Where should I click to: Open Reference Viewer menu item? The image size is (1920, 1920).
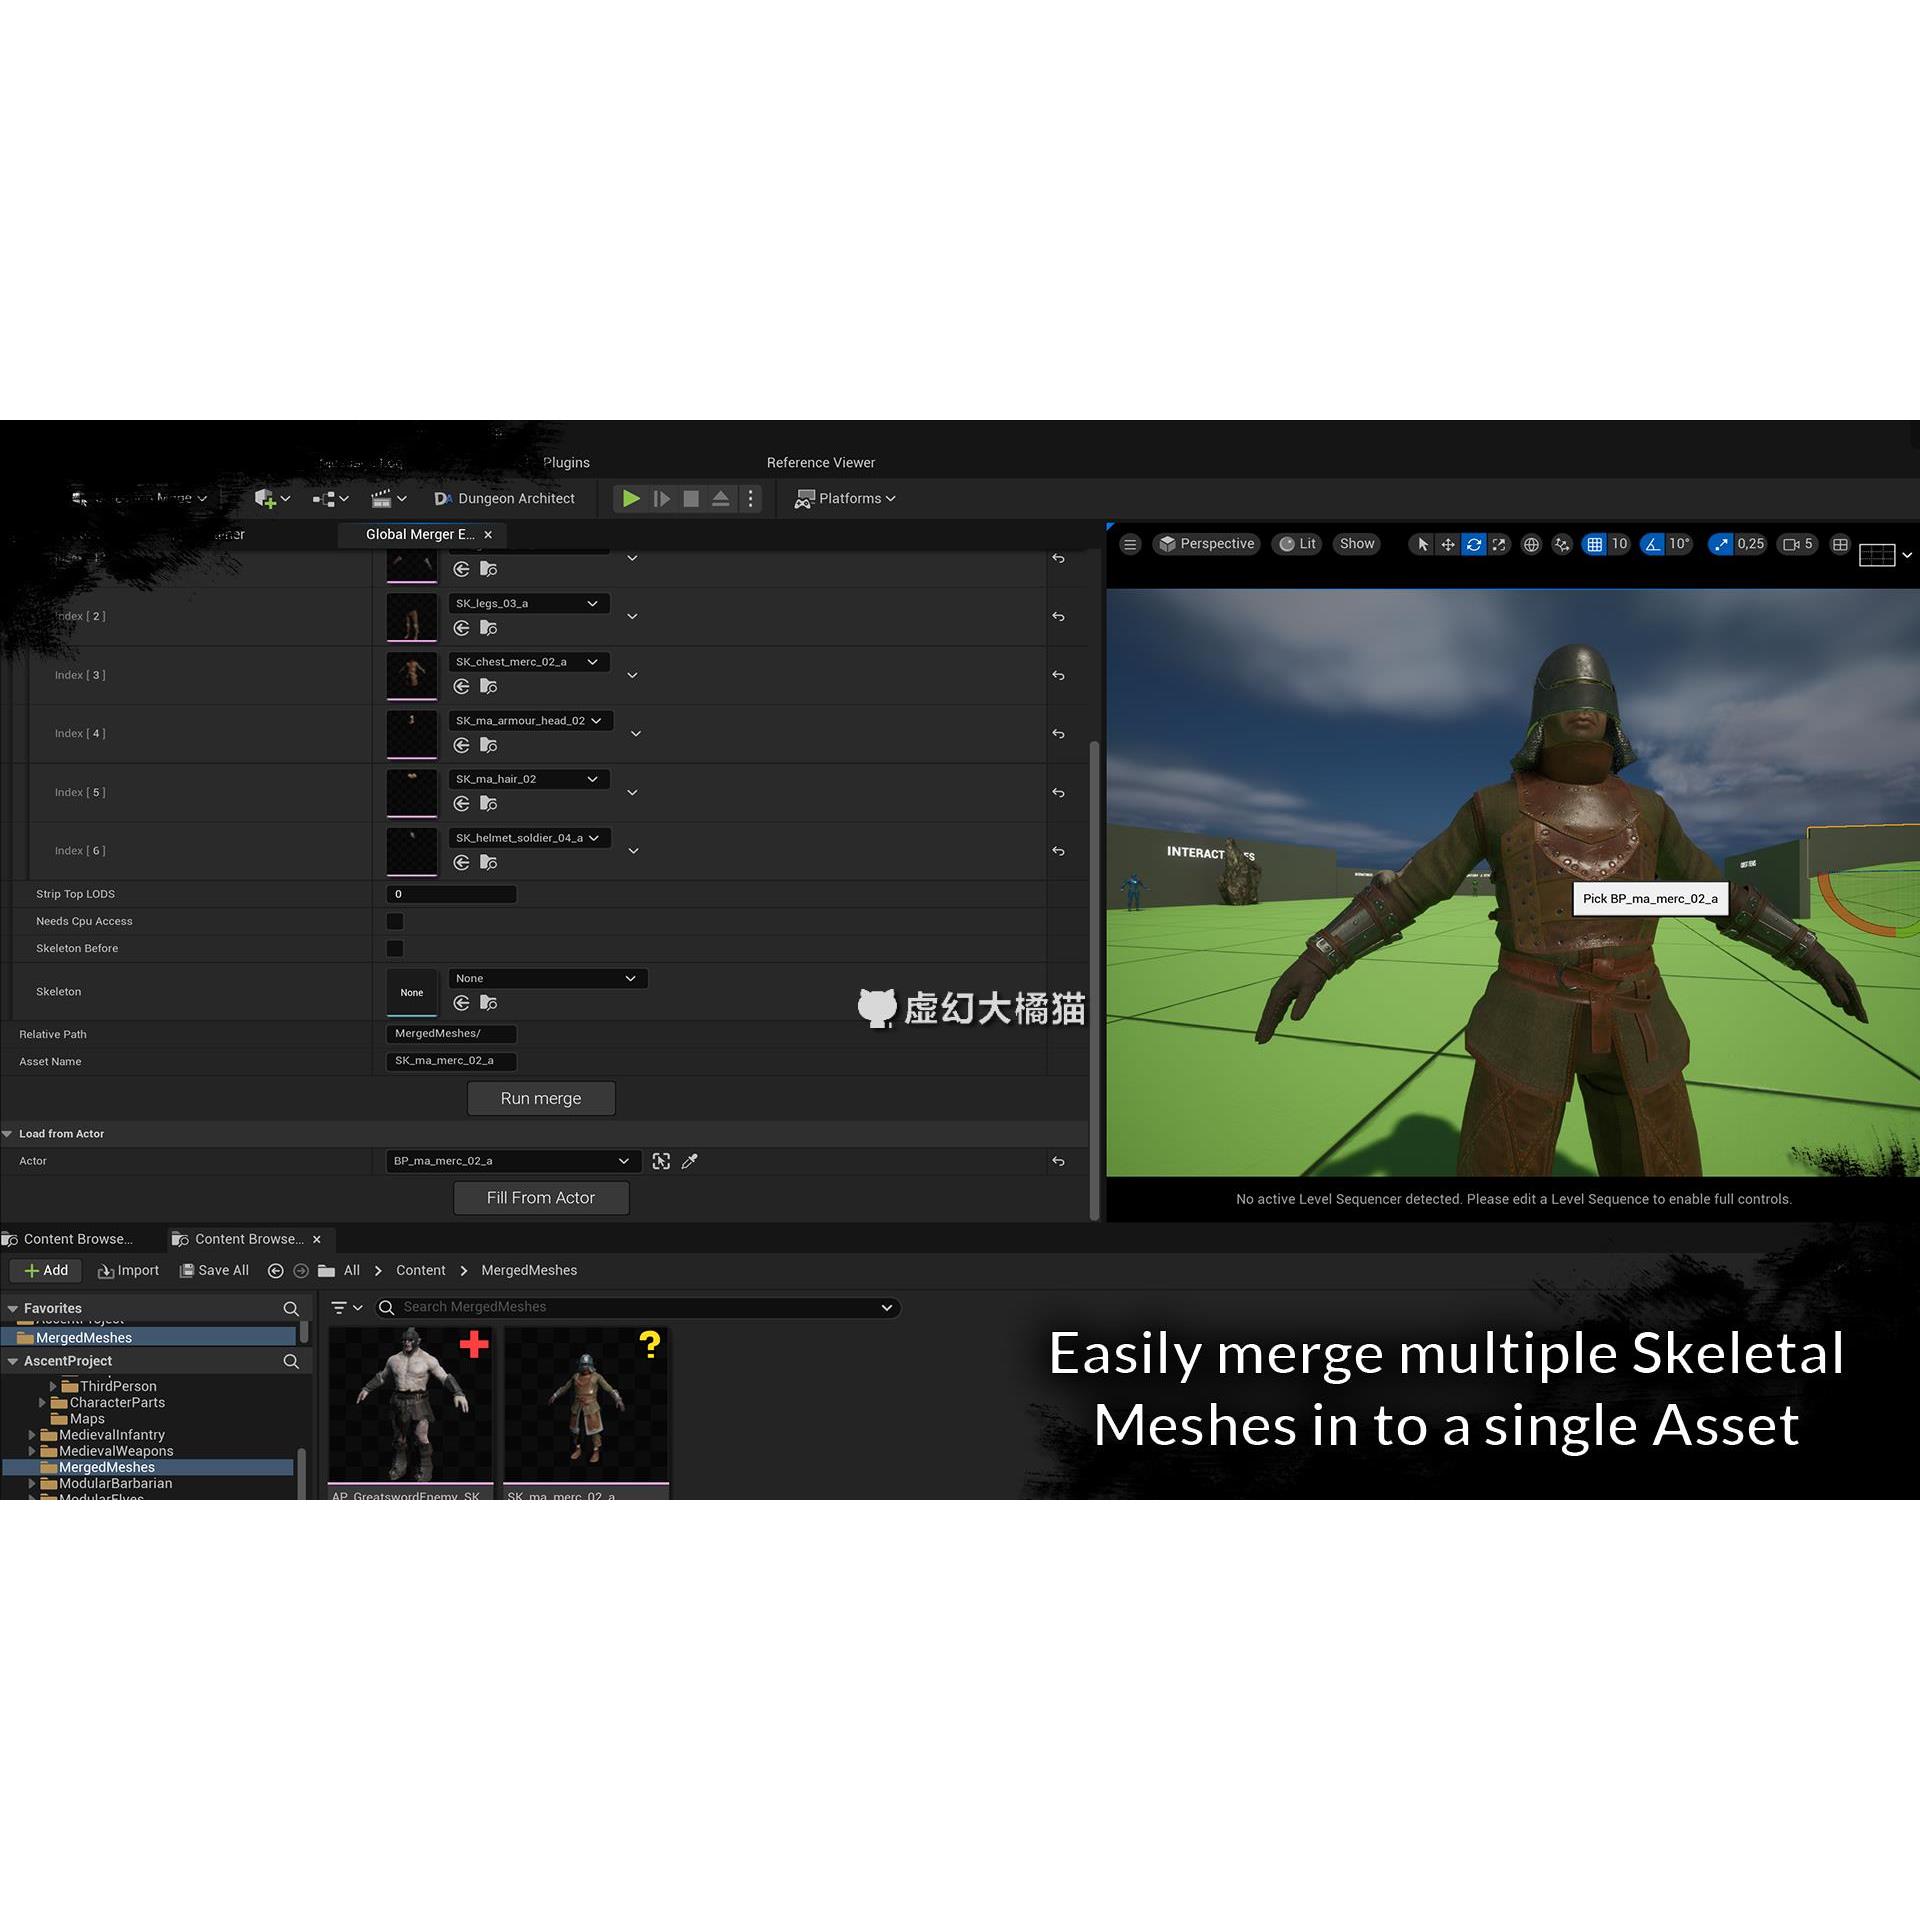[x=821, y=462]
